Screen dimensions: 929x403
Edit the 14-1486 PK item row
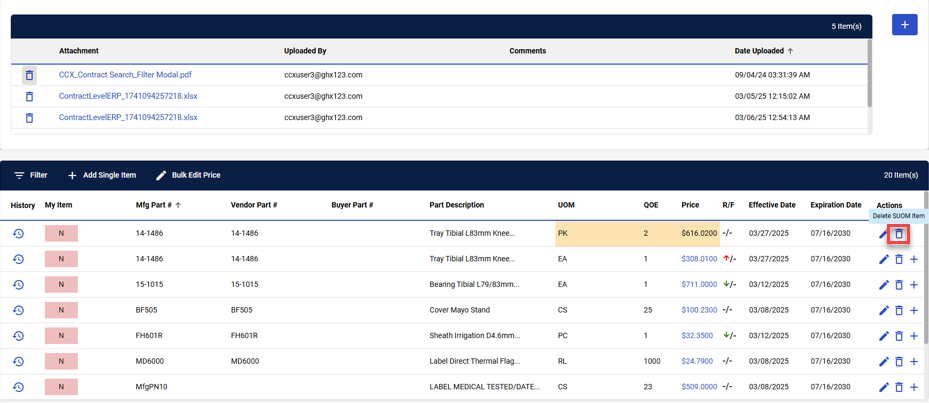point(883,234)
